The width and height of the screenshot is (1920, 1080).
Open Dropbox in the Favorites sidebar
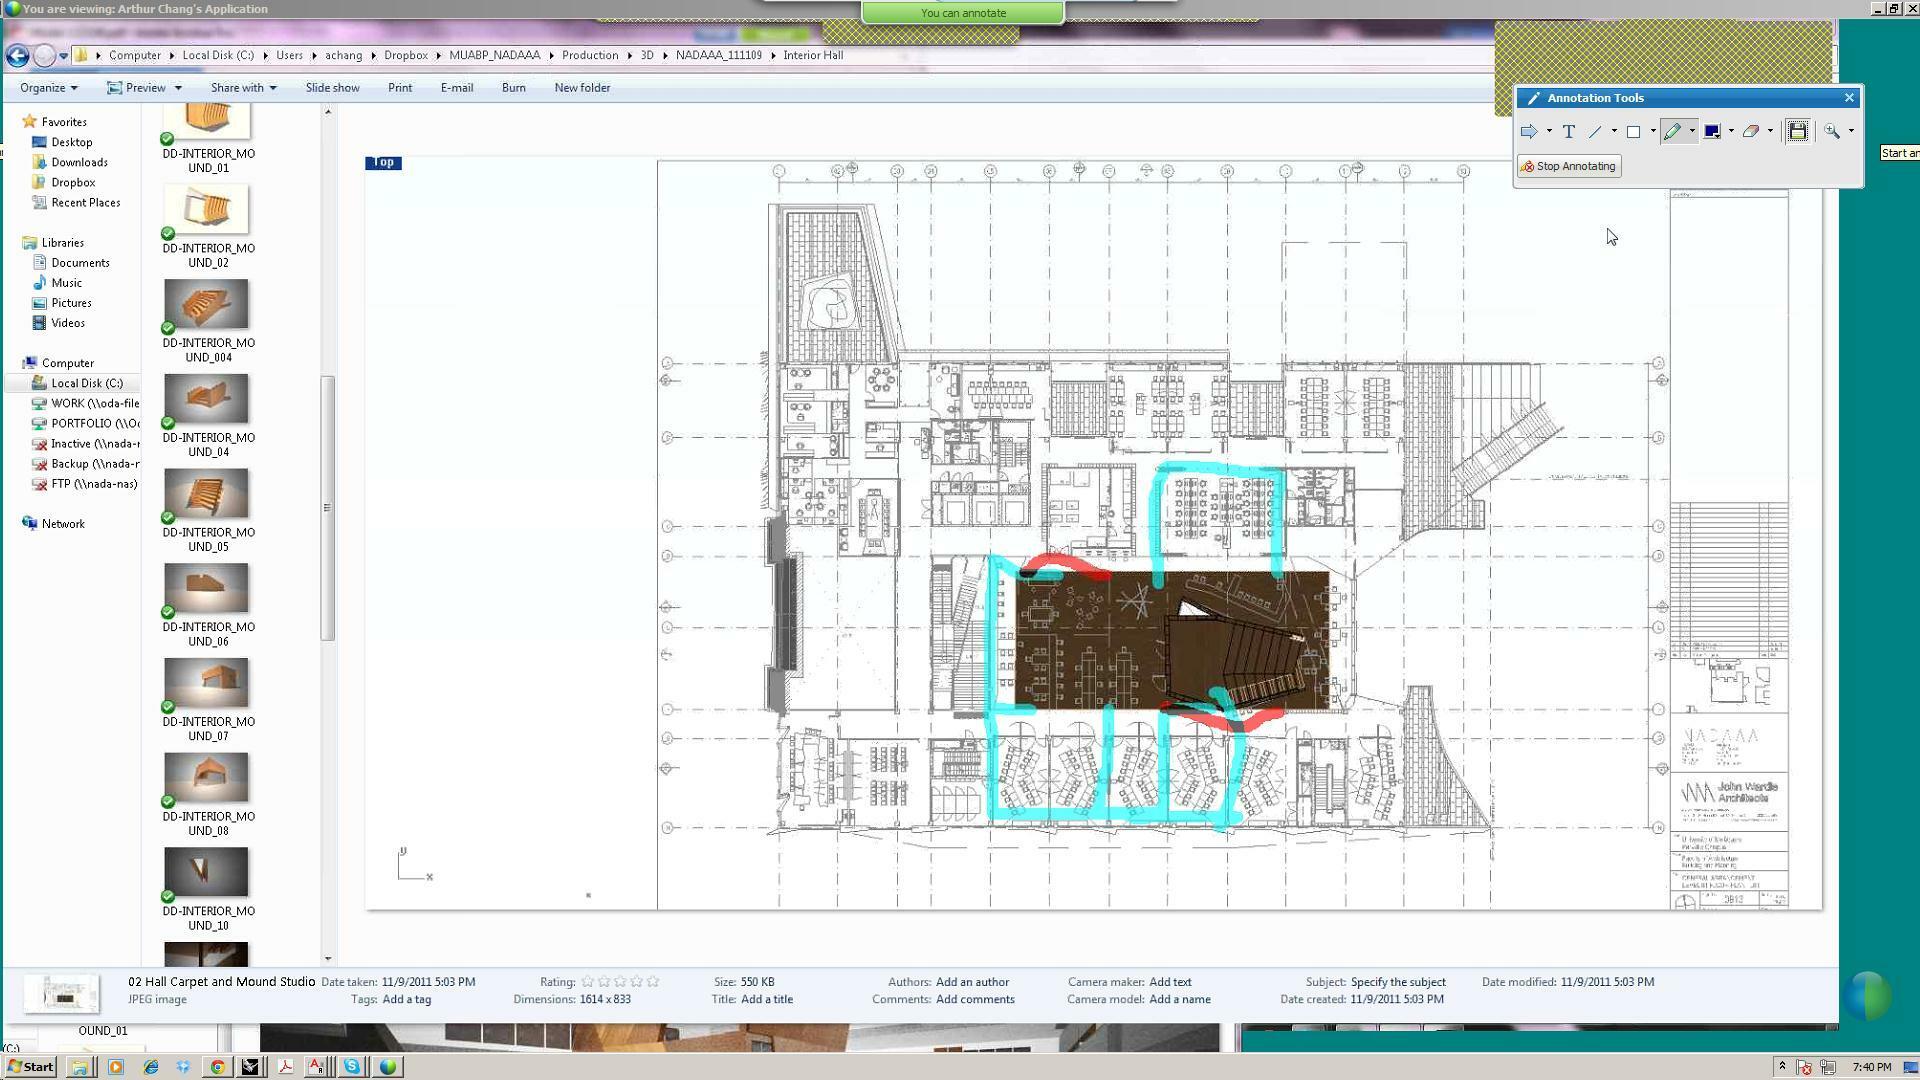[73, 182]
